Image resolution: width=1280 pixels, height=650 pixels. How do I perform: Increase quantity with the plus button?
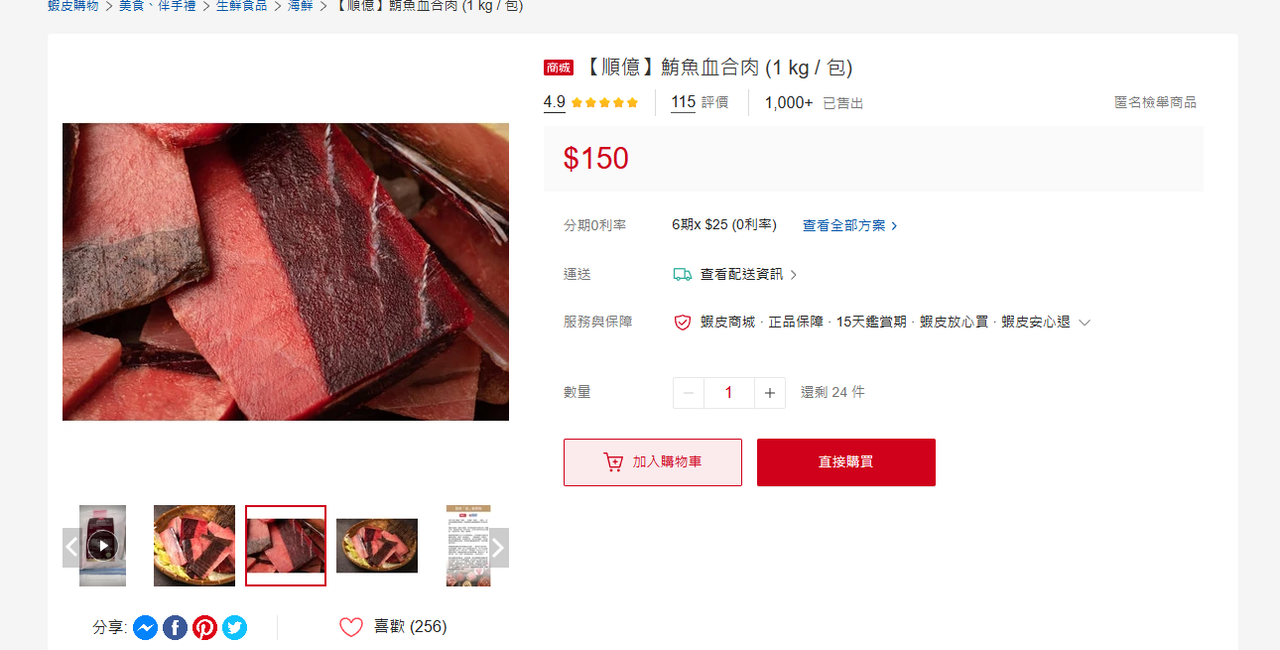point(770,393)
